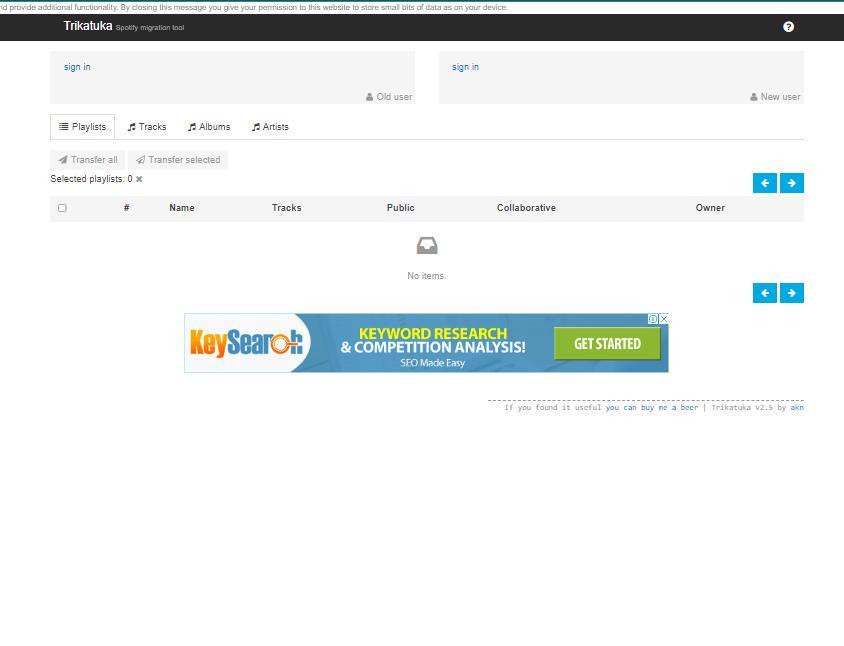Click the Name column header
This screenshot has height=646, width=844.
(x=182, y=208)
